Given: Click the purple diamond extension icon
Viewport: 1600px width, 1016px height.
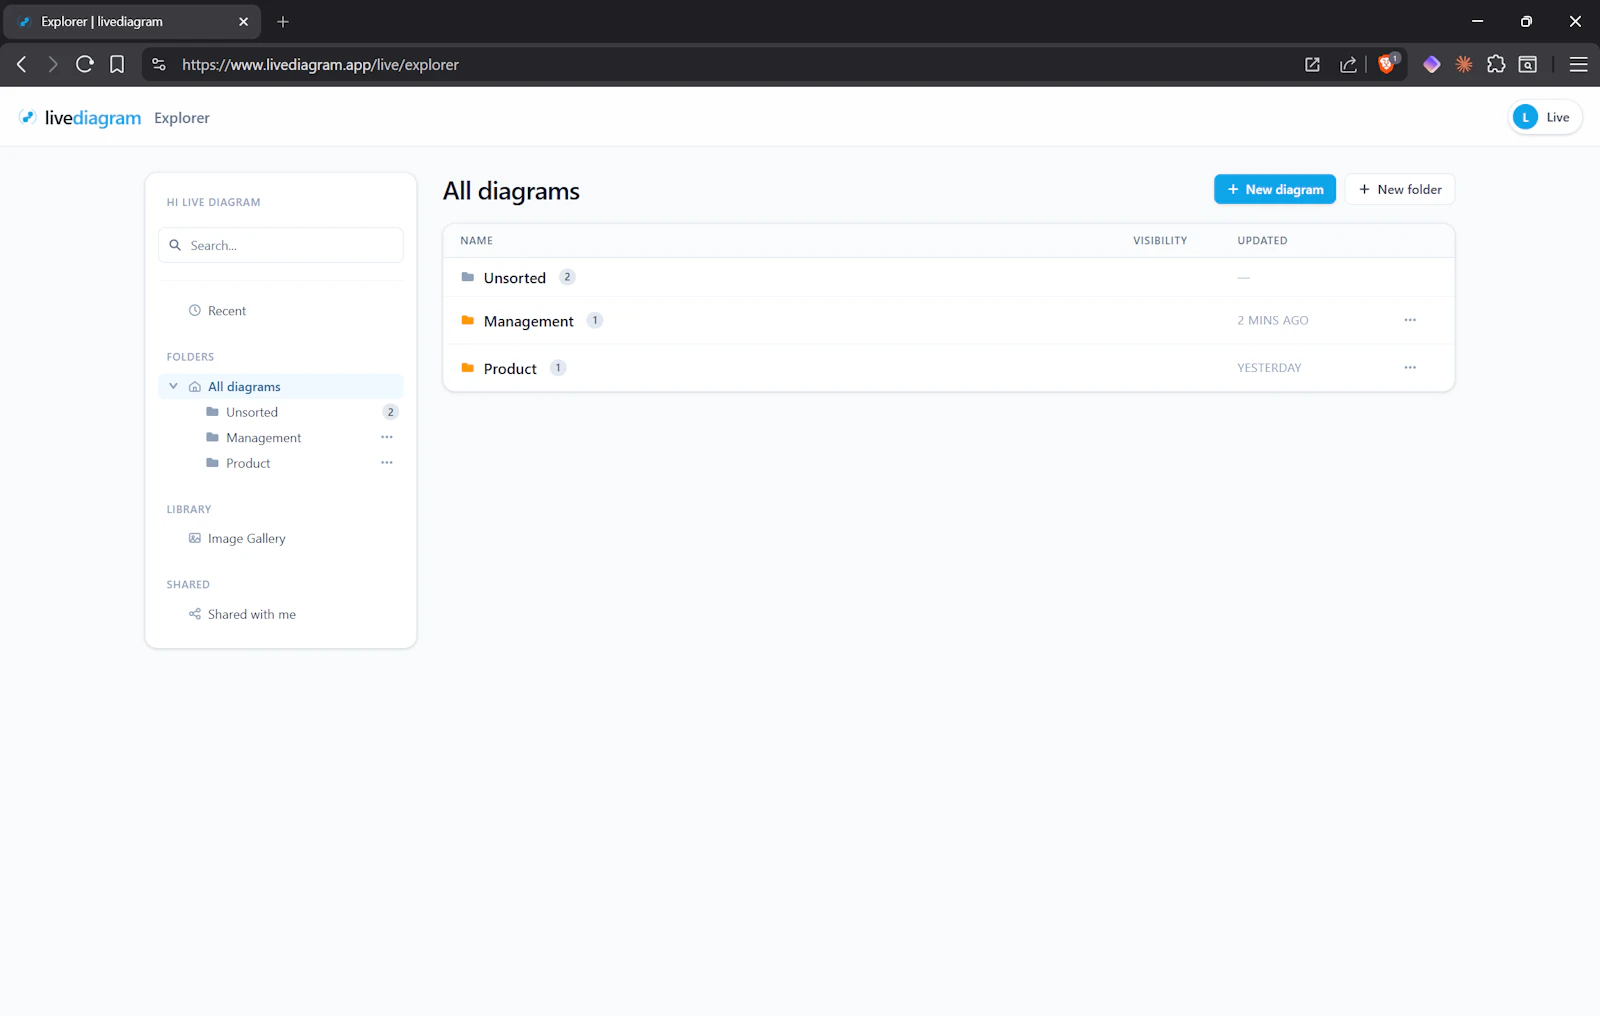Looking at the screenshot, I should point(1432,64).
